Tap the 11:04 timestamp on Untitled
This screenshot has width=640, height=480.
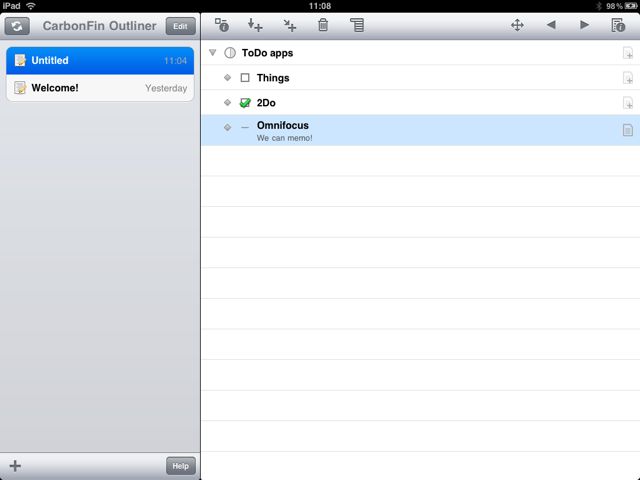pos(176,61)
